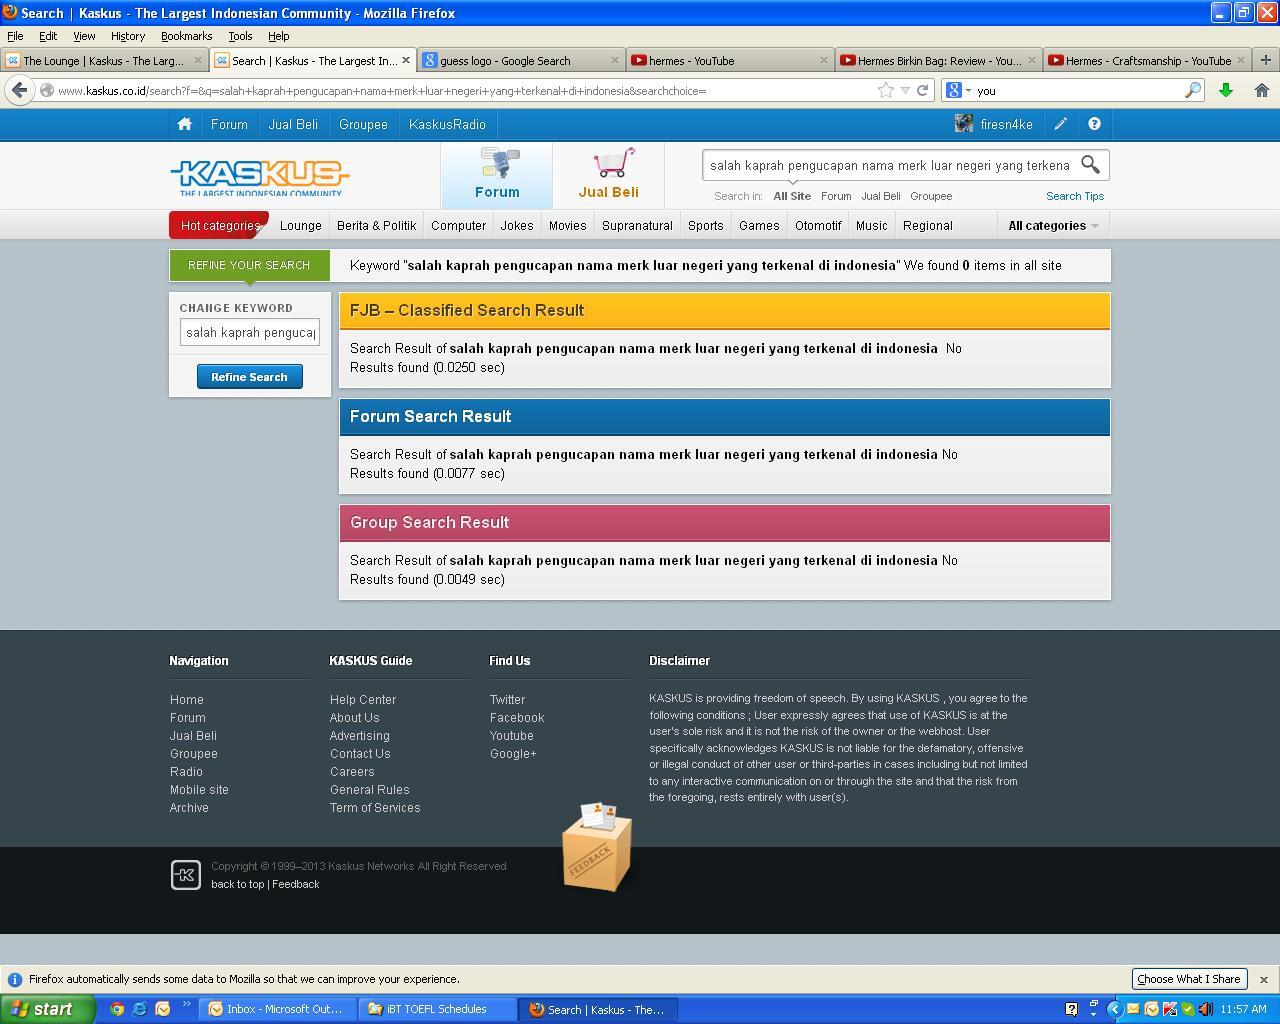Screen dimensions: 1280x1024
Task: Click the bookmark star in address bar
Action: coord(885,90)
